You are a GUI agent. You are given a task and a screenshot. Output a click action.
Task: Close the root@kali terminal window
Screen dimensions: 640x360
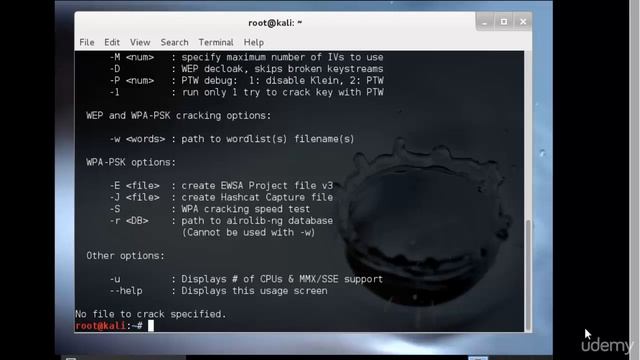click(x=523, y=22)
